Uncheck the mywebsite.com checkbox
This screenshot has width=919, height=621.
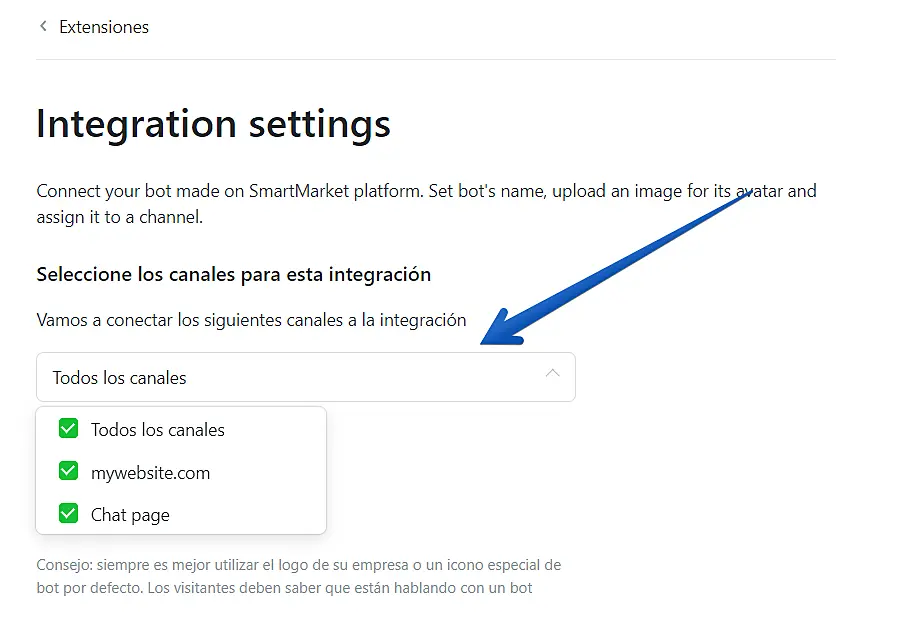click(x=68, y=471)
